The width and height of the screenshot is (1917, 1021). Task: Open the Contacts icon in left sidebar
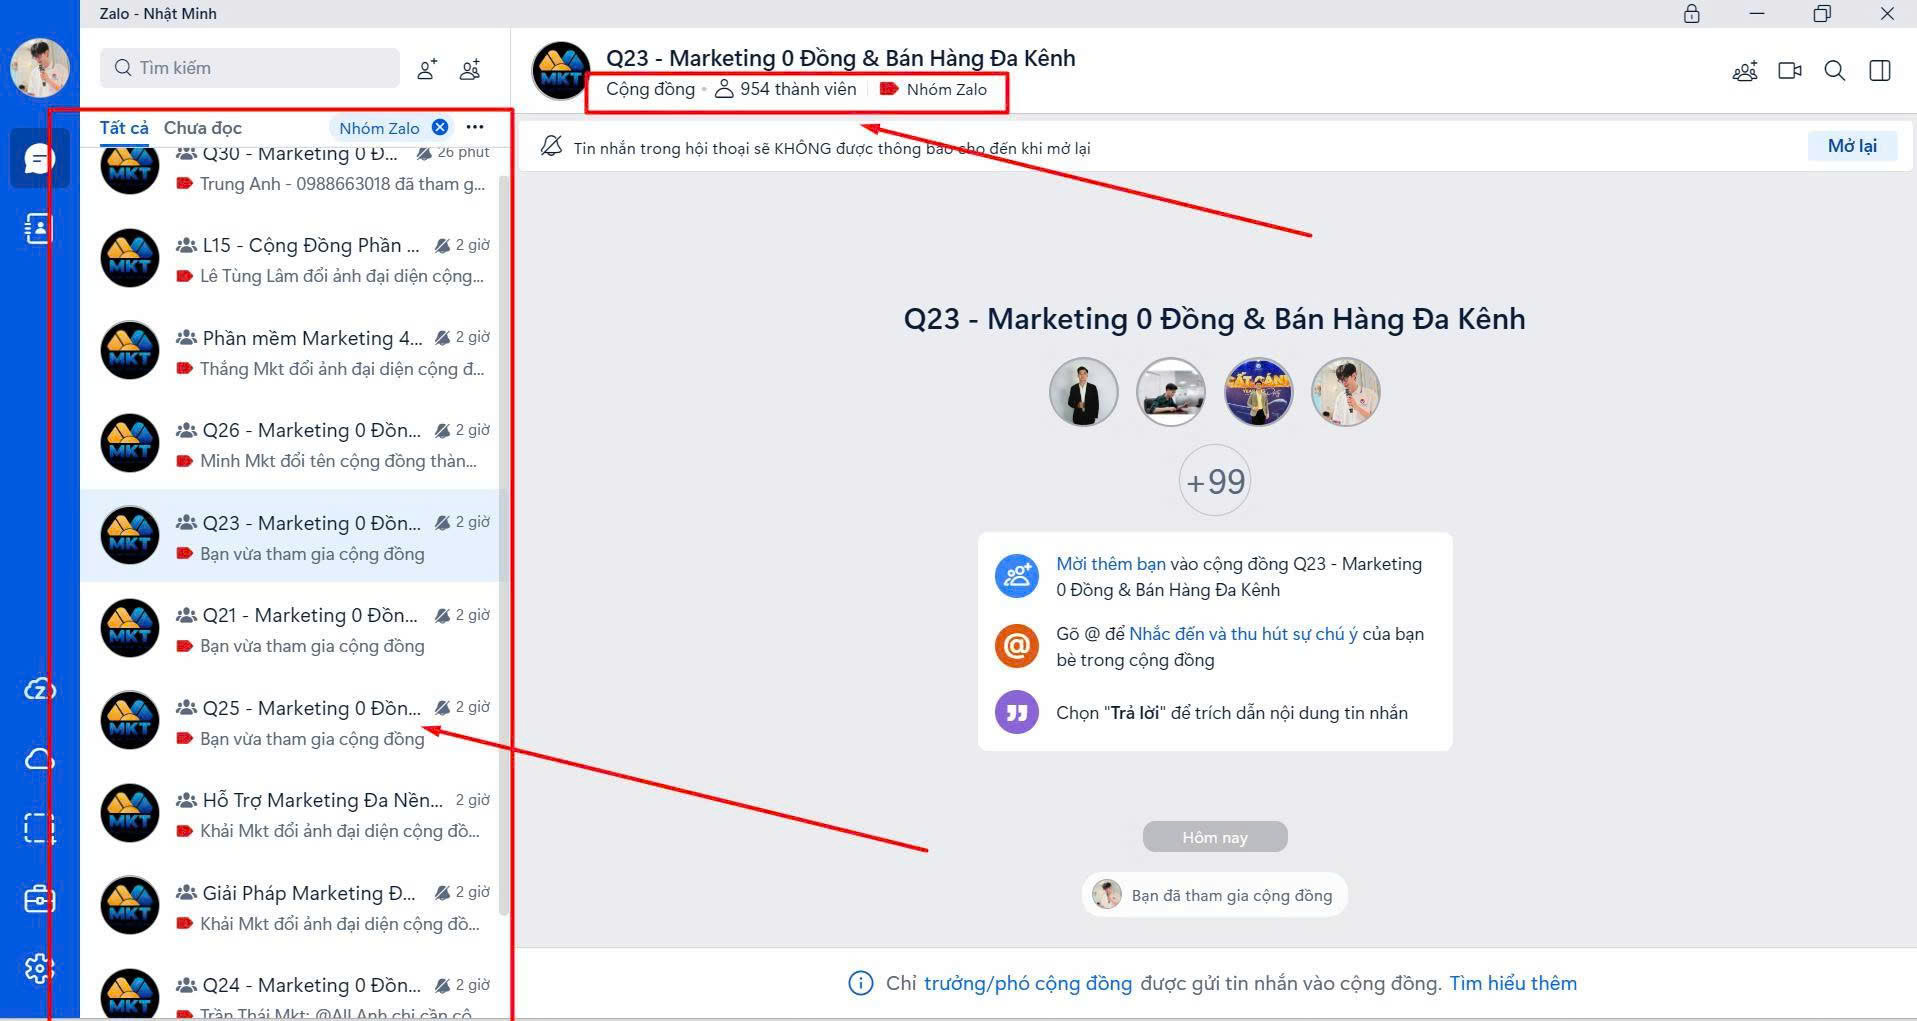38,229
